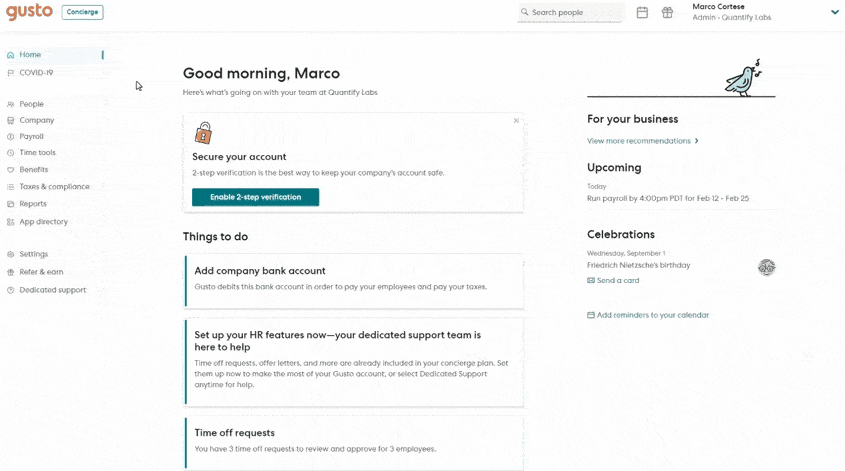The width and height of the screenshot is (845, 471).
Task: Click the Company building icon
Action: [x=10, y=120]
